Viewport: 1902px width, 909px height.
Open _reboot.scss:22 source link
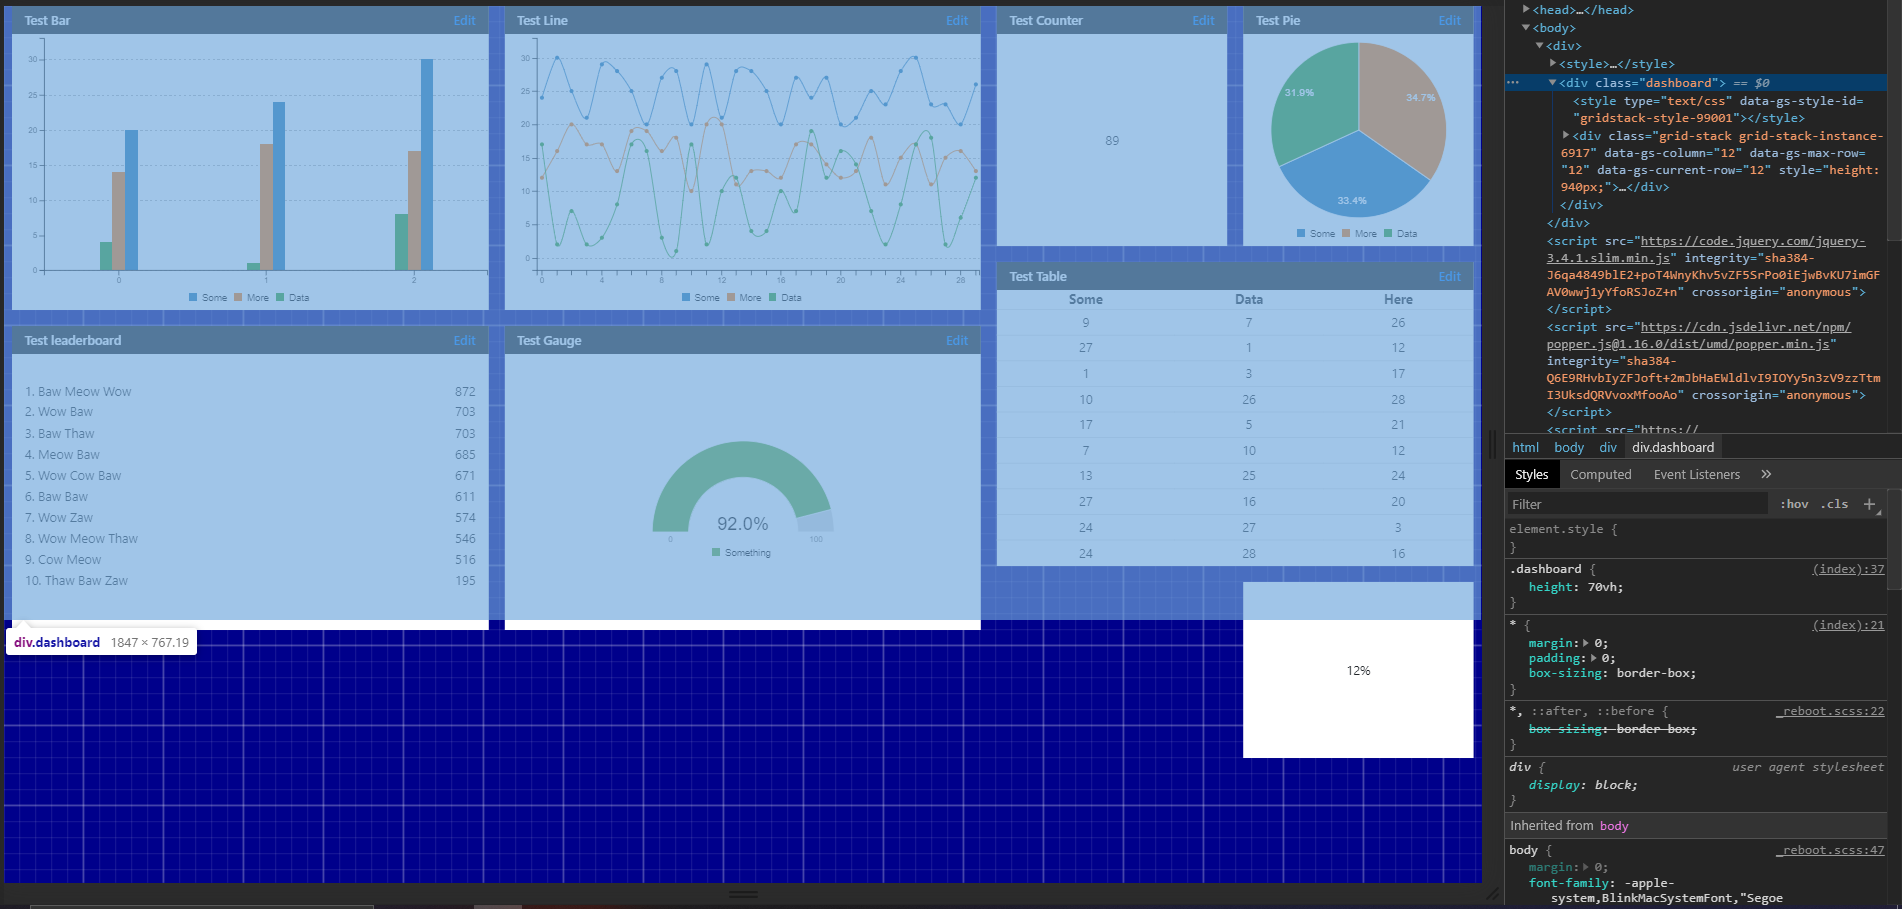coord(1830,711)
